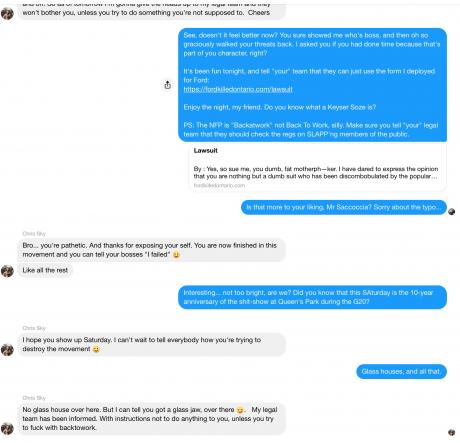This screenshot has height=443, width=460.
Task: Open the Lawsuit link preview card
Action: 317,167
